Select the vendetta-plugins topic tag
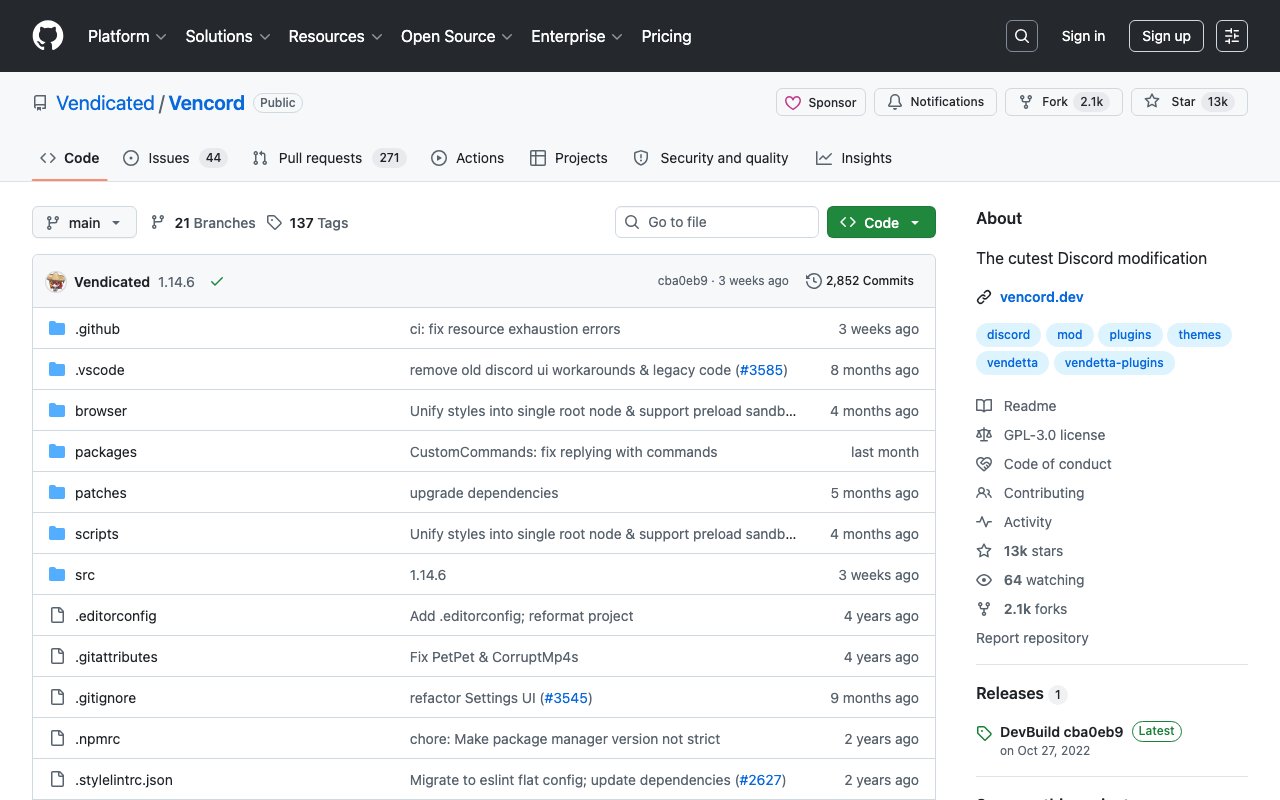Screen dimensions: 1280x800 tap(1114, 363)
